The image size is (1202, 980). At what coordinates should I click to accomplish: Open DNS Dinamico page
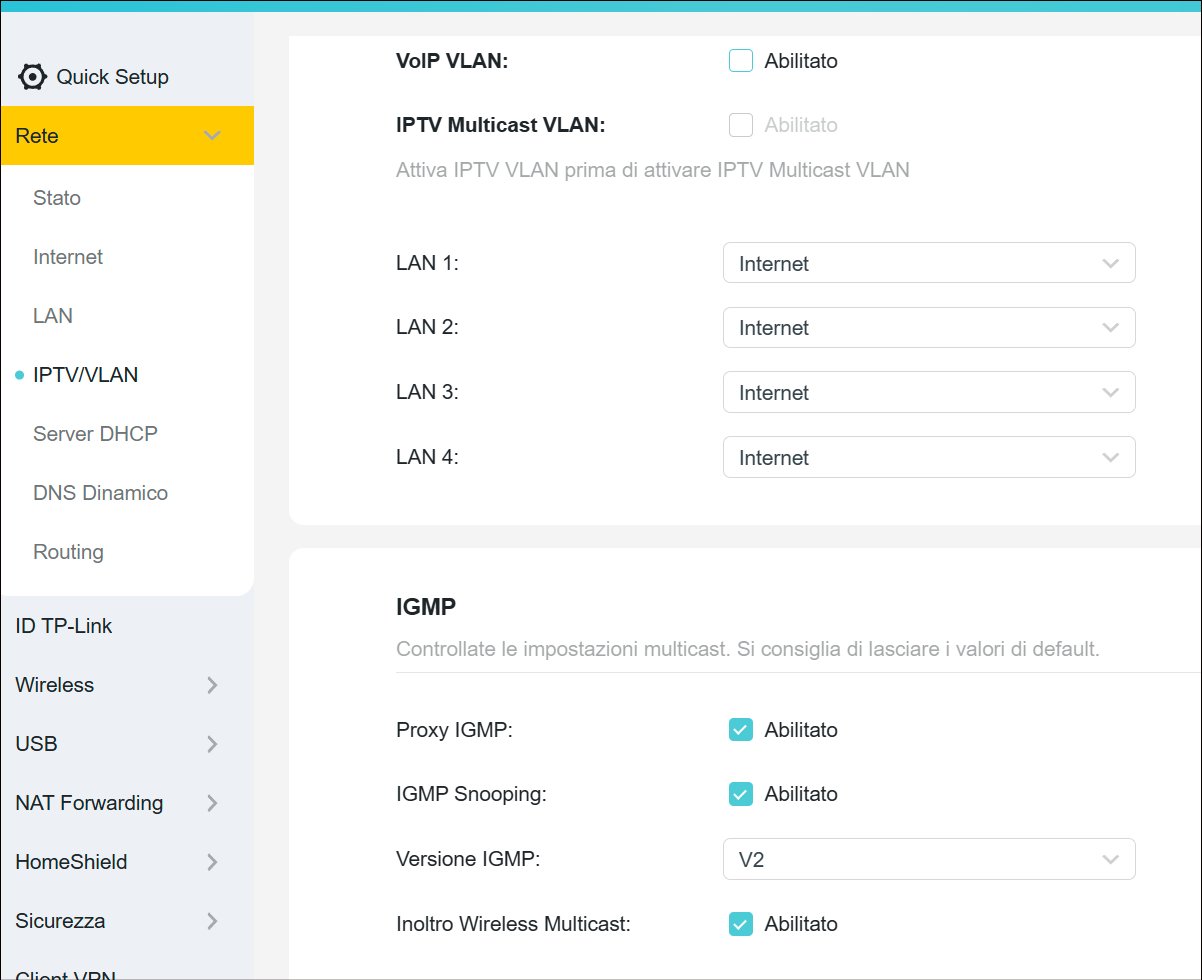[x=100, y=493]
